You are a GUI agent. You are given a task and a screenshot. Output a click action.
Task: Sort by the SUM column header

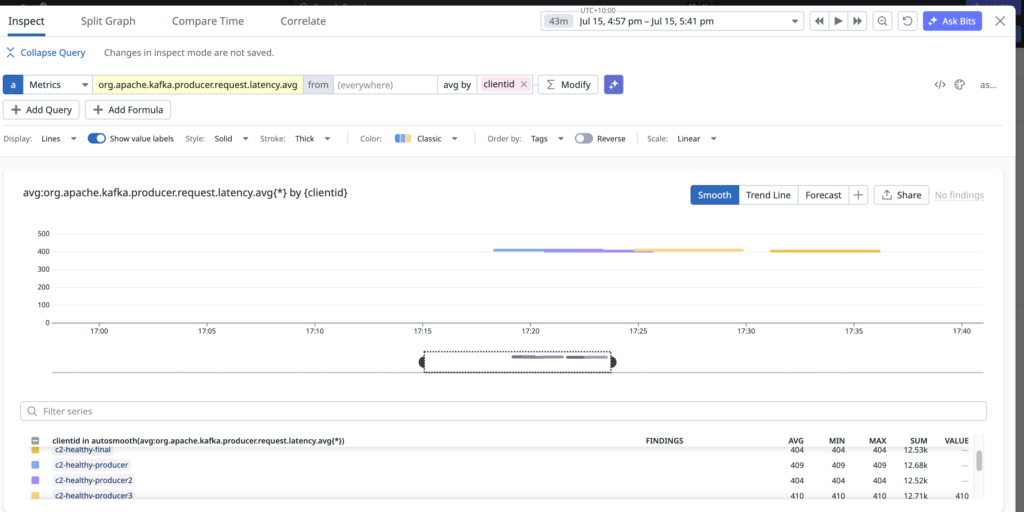(x=919, y=441)
